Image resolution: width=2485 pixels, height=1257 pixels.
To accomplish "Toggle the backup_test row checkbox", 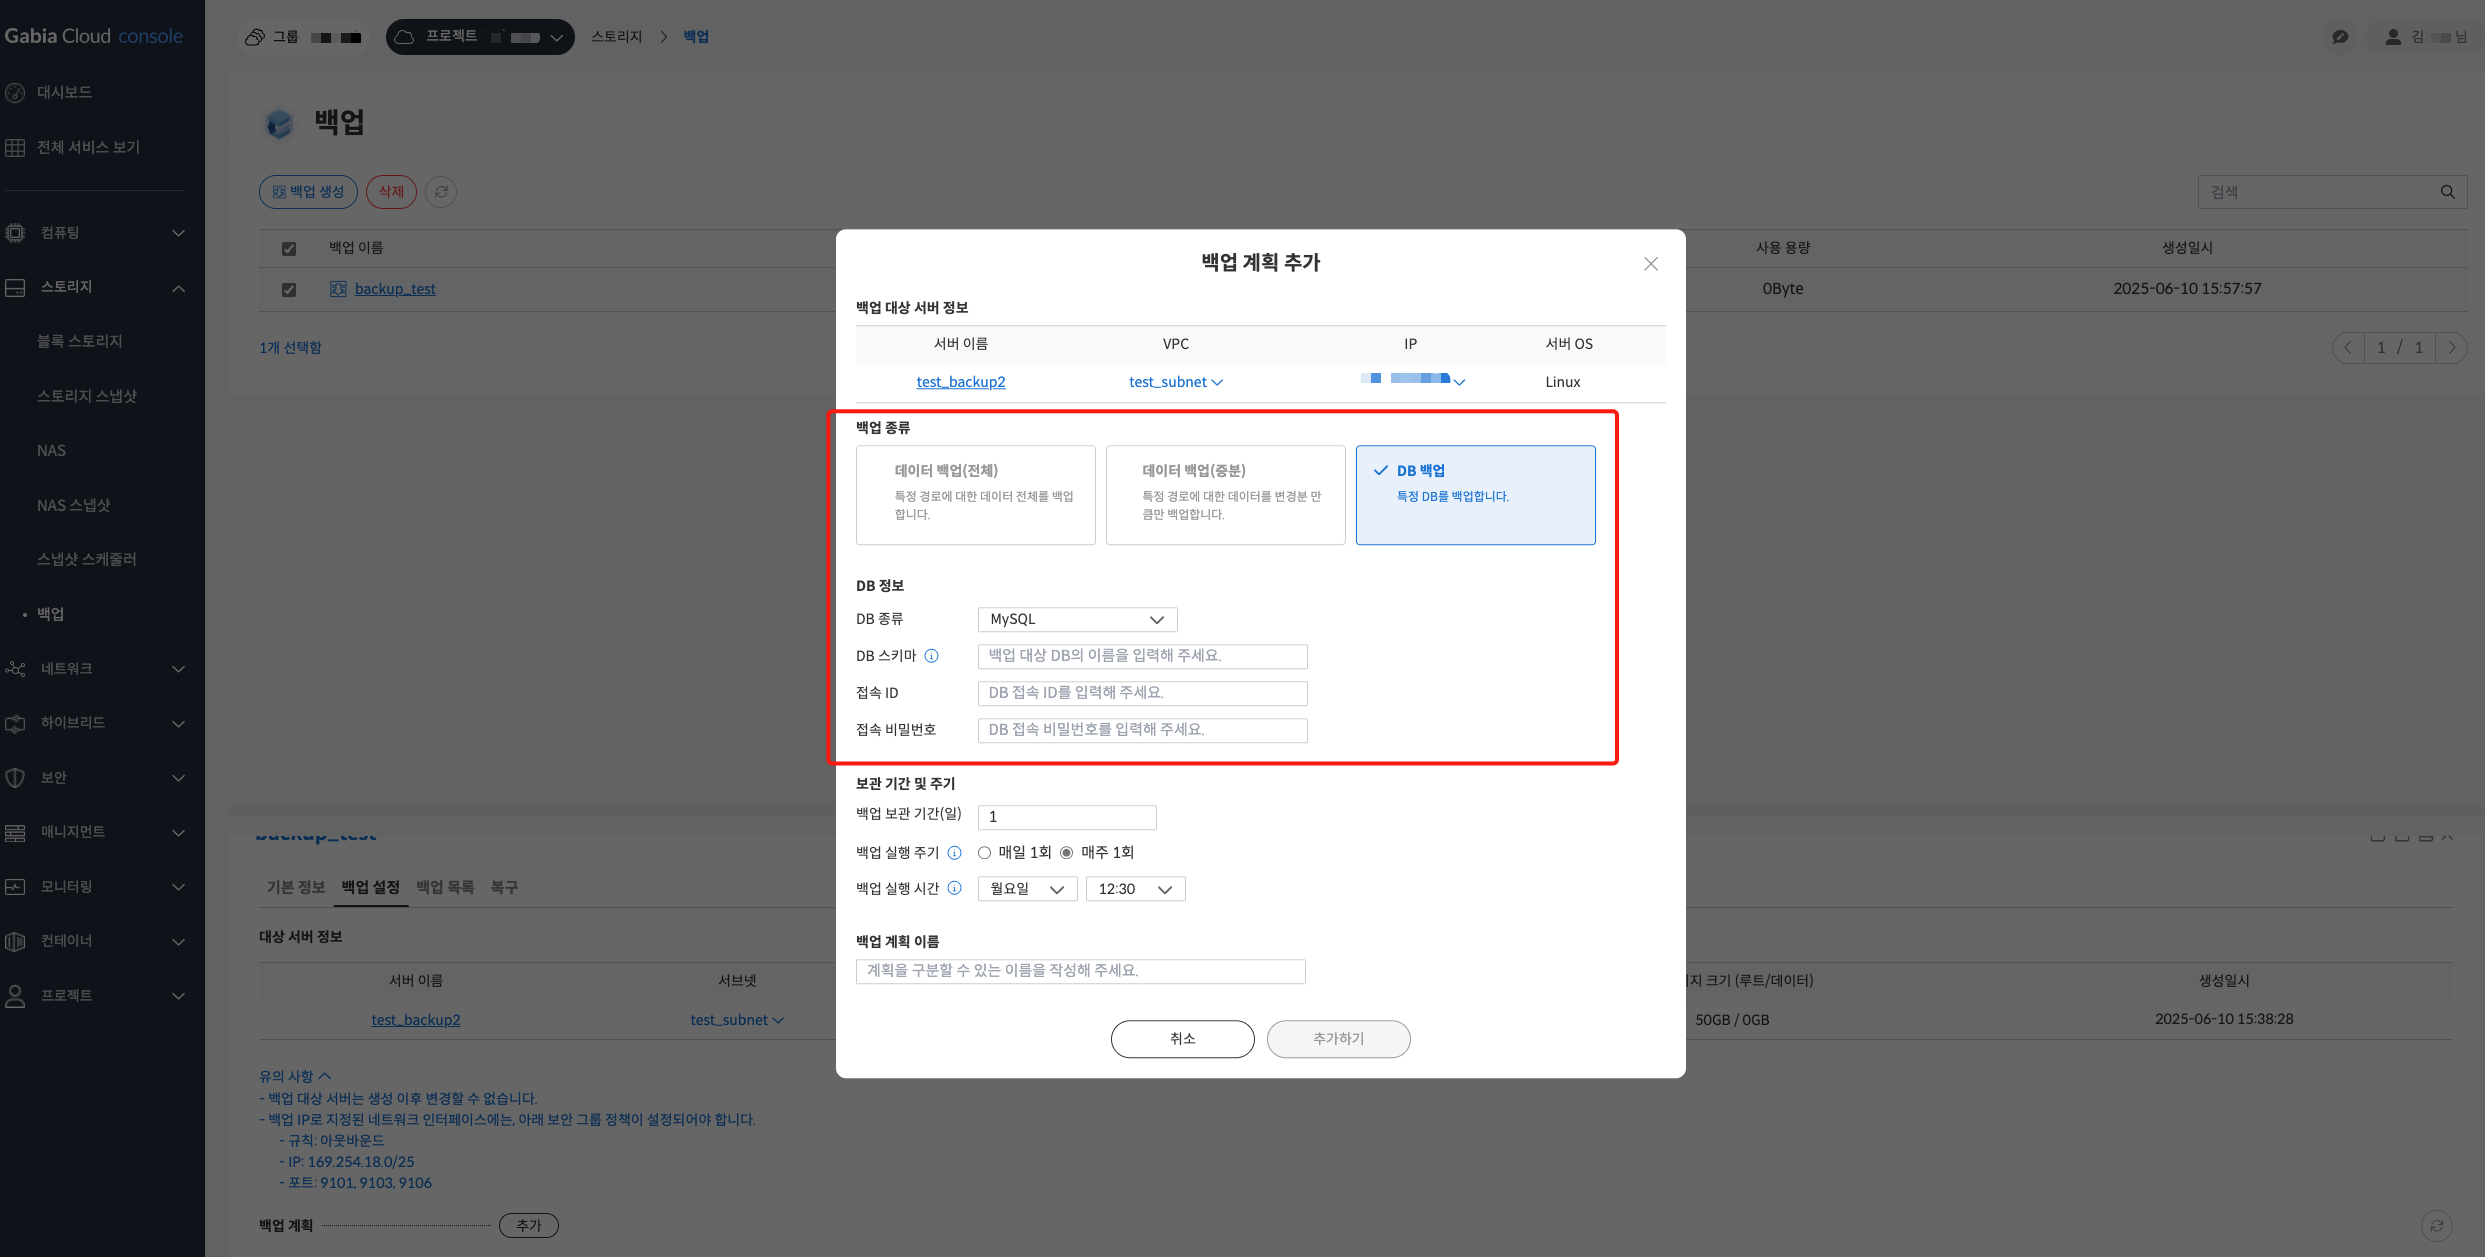I will (x=289, y=290).
